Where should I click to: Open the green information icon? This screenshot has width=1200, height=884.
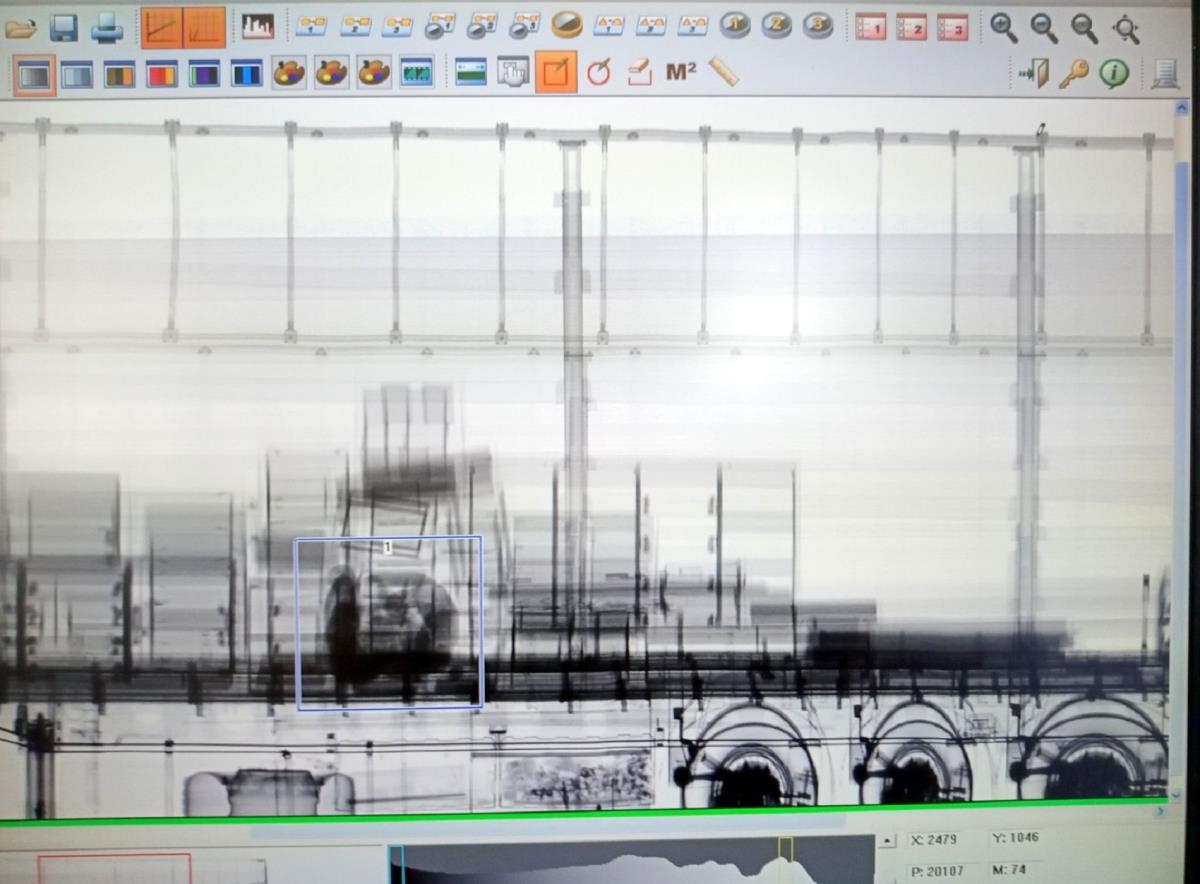(x=1114, y=73)
